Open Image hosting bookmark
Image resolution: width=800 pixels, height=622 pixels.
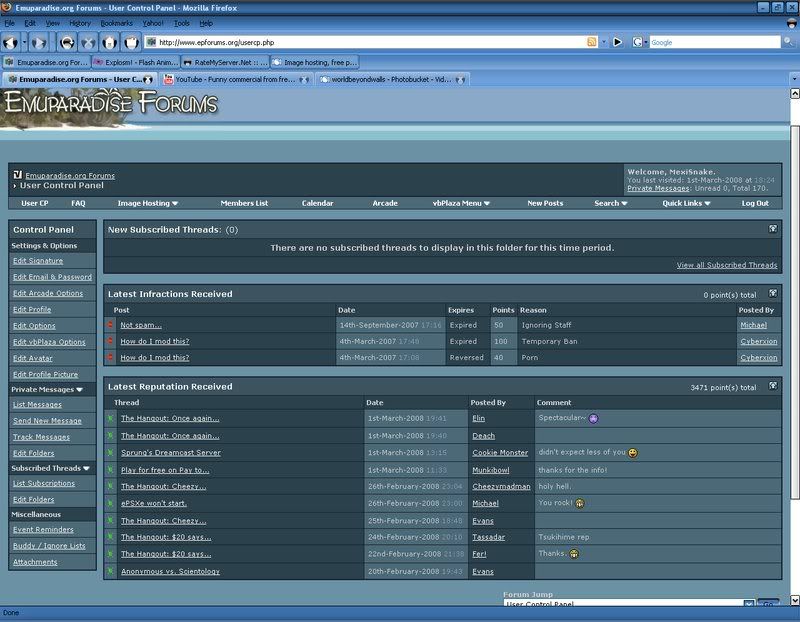315,62
